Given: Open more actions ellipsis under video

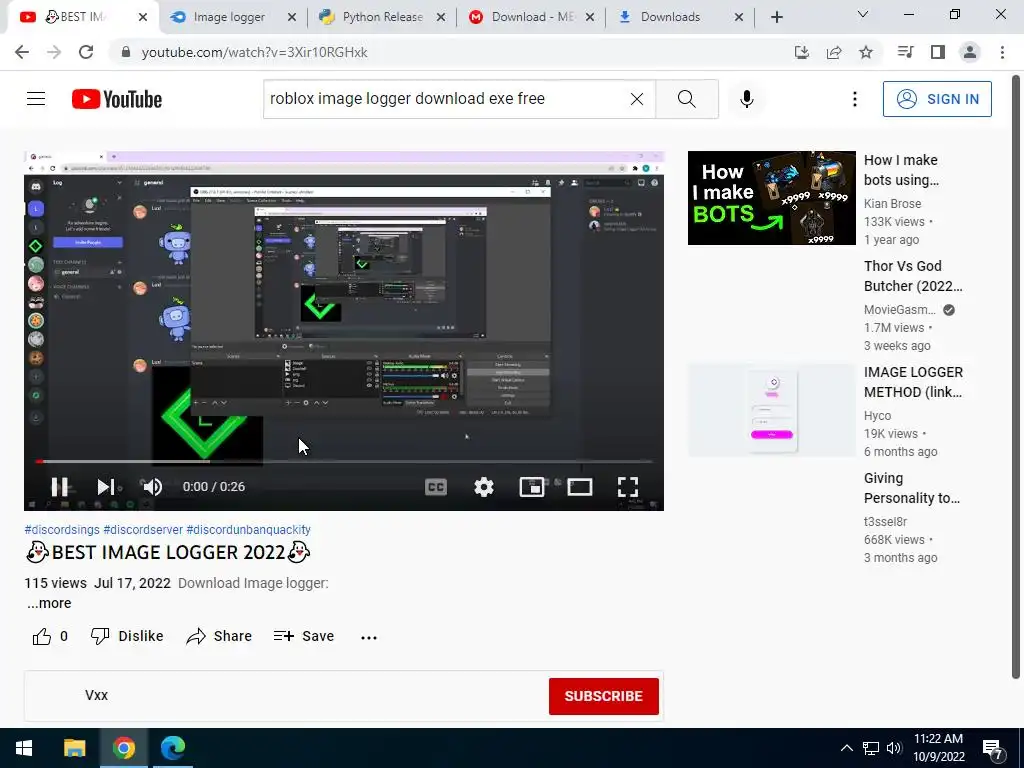Looking at the screenshot, I should pyautogui.click(x=369, y=637).
